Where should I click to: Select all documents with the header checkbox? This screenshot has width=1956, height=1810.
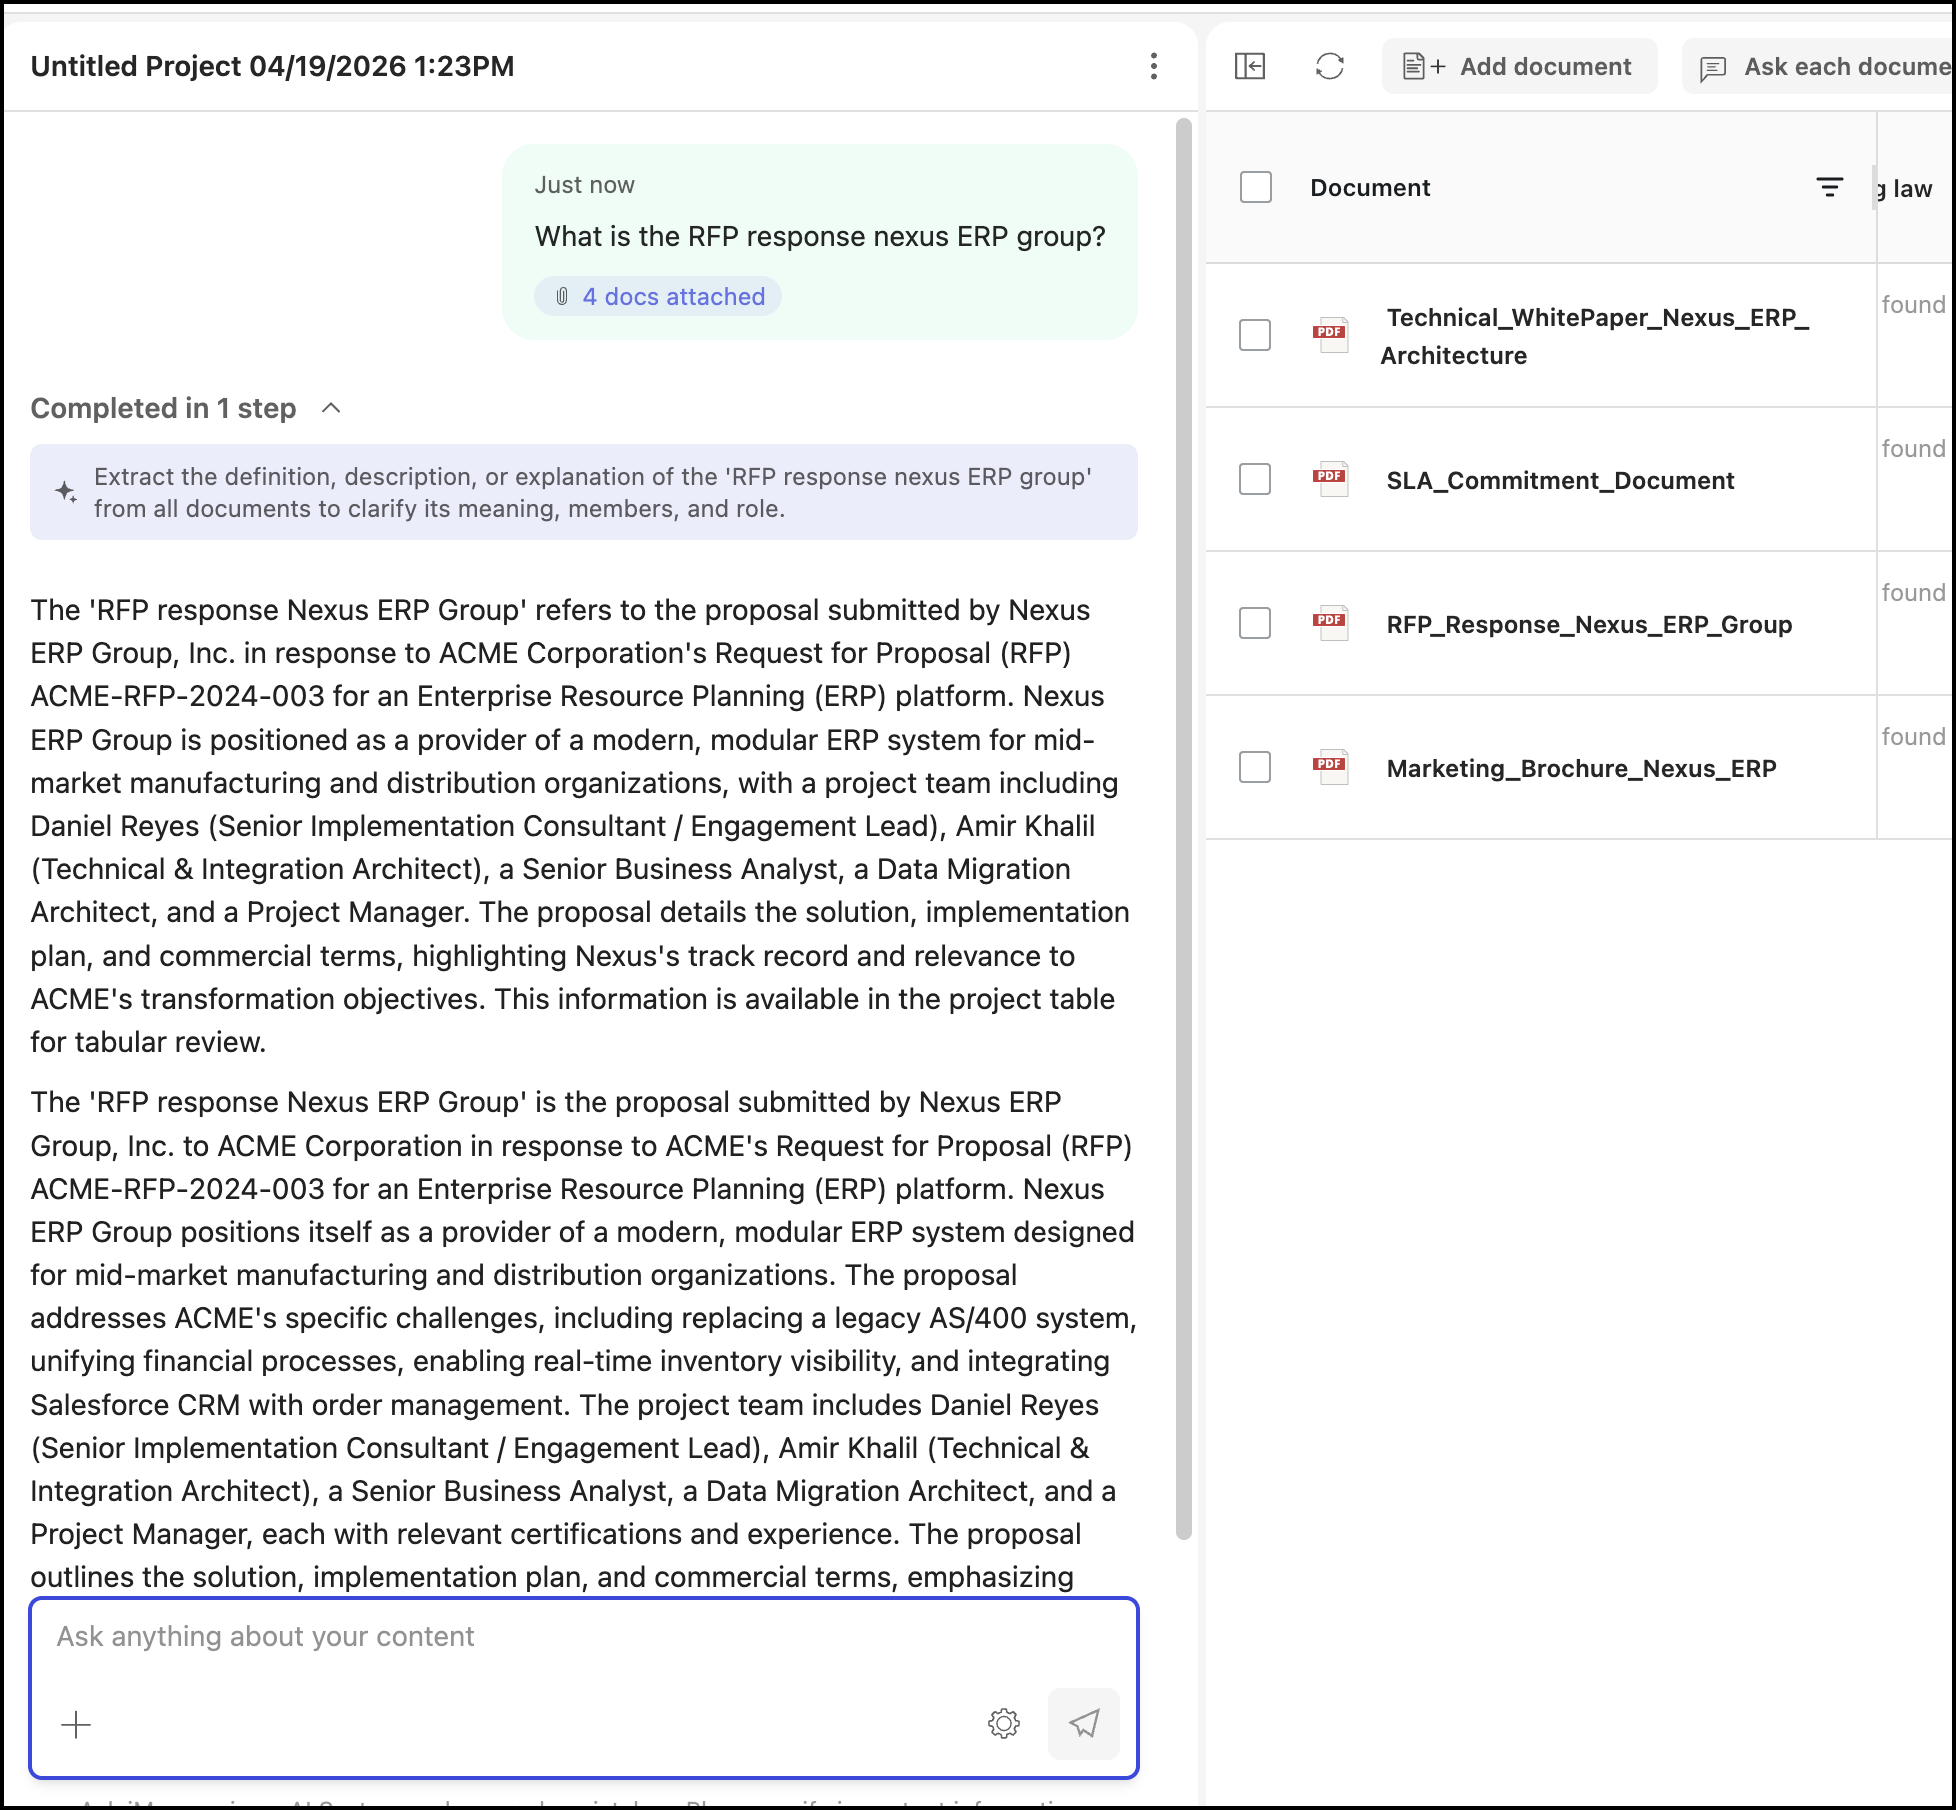tap(1255, 187)
